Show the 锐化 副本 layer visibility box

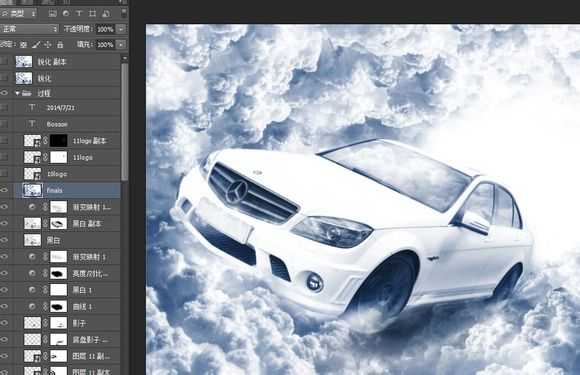coord(4,61)
